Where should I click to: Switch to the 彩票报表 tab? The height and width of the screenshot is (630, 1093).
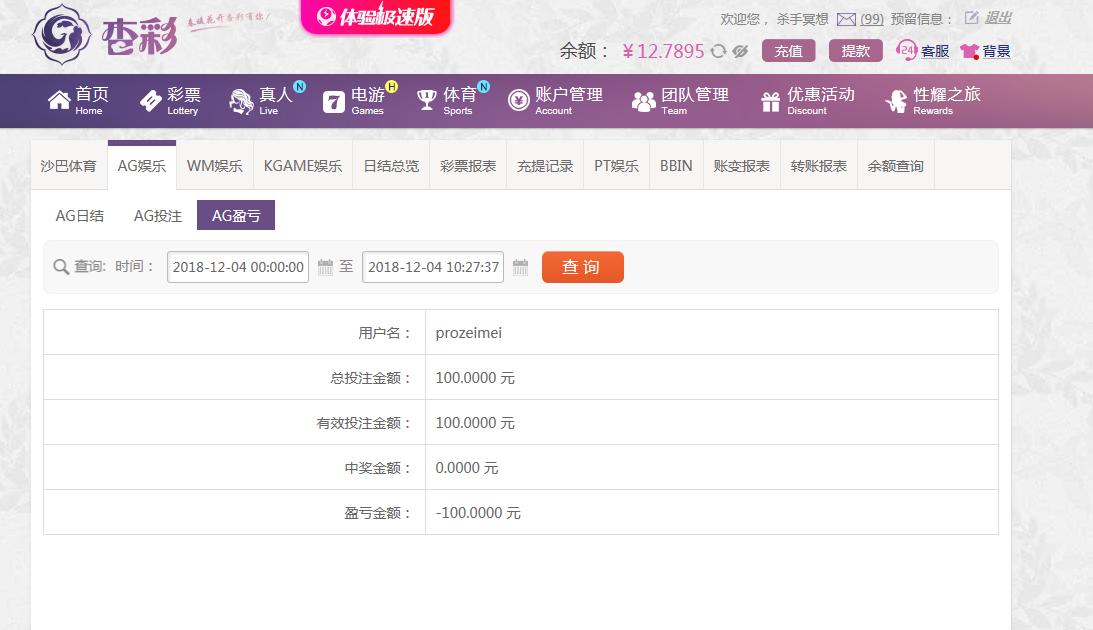[468, 166]
